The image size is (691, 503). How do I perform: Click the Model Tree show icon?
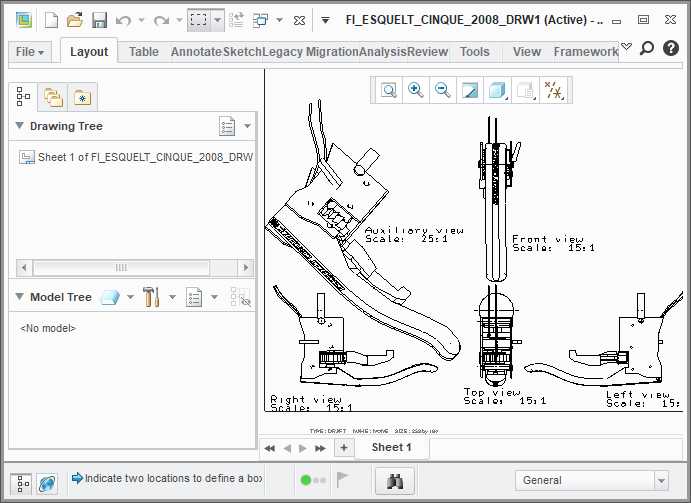tap(110, 297)
